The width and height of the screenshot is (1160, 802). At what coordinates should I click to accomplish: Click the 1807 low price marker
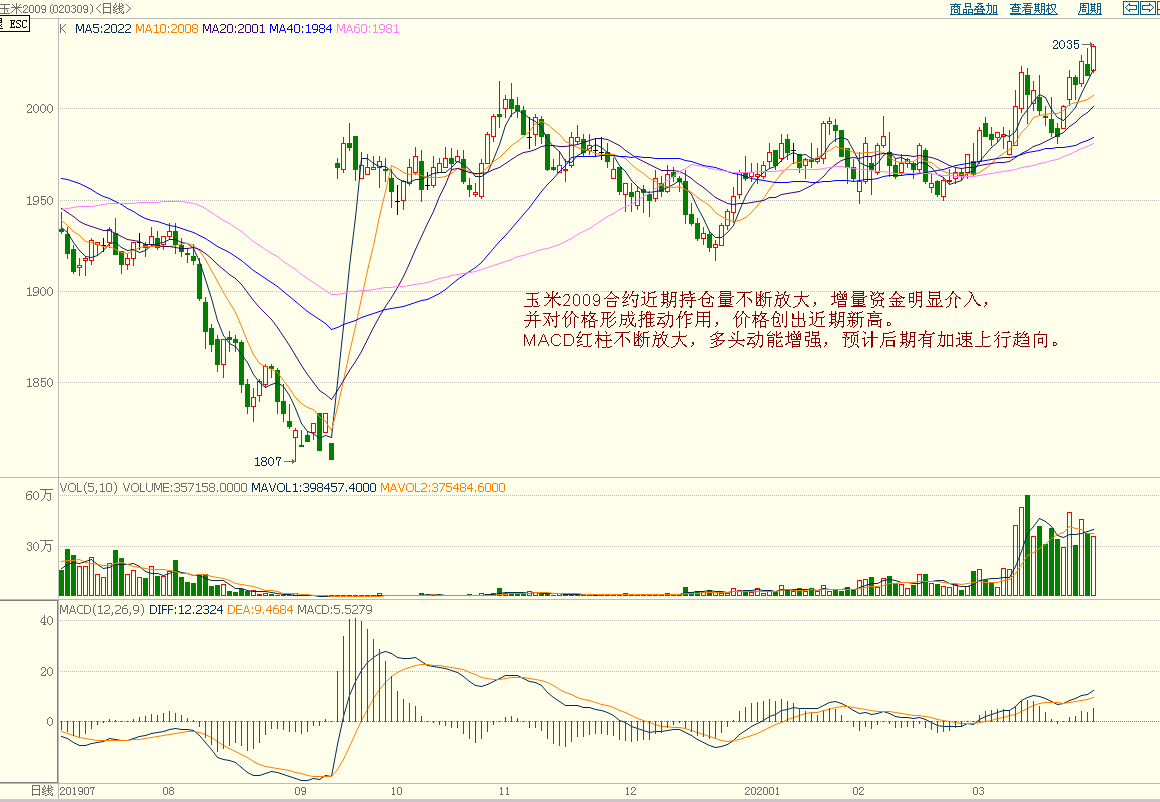(x=268, y=461)
